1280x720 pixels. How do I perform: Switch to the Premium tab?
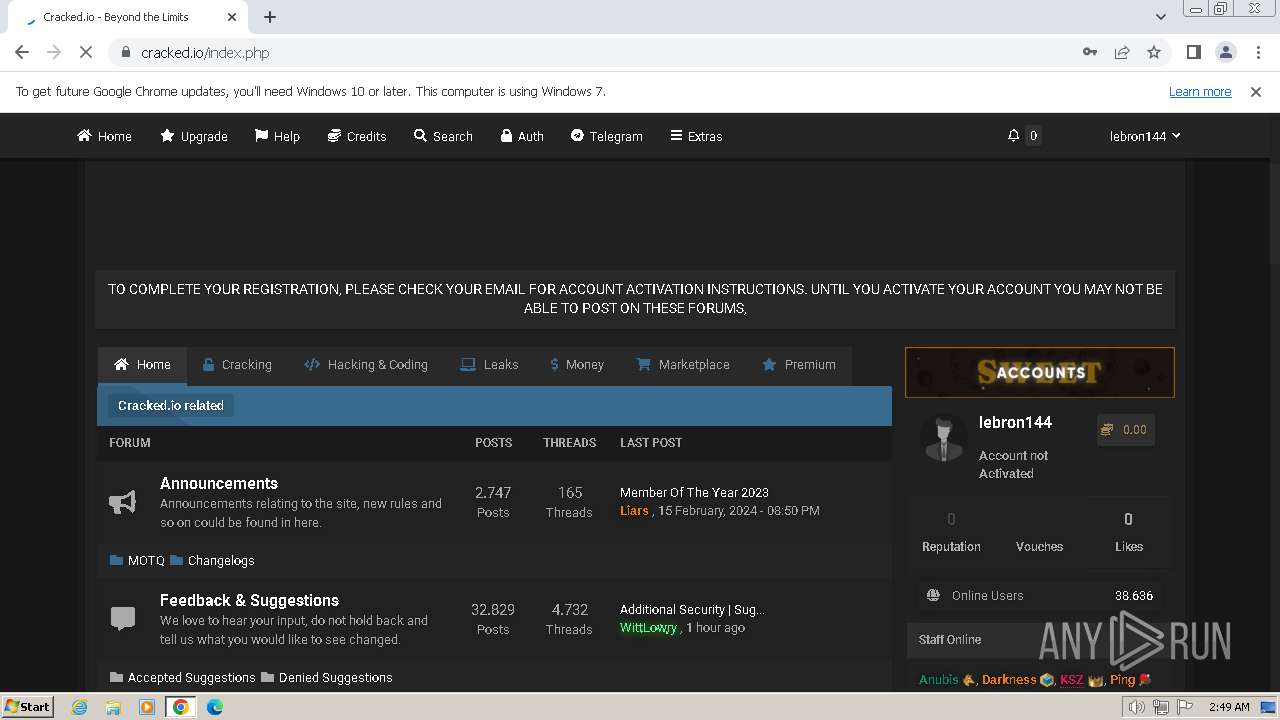(799, 365)
